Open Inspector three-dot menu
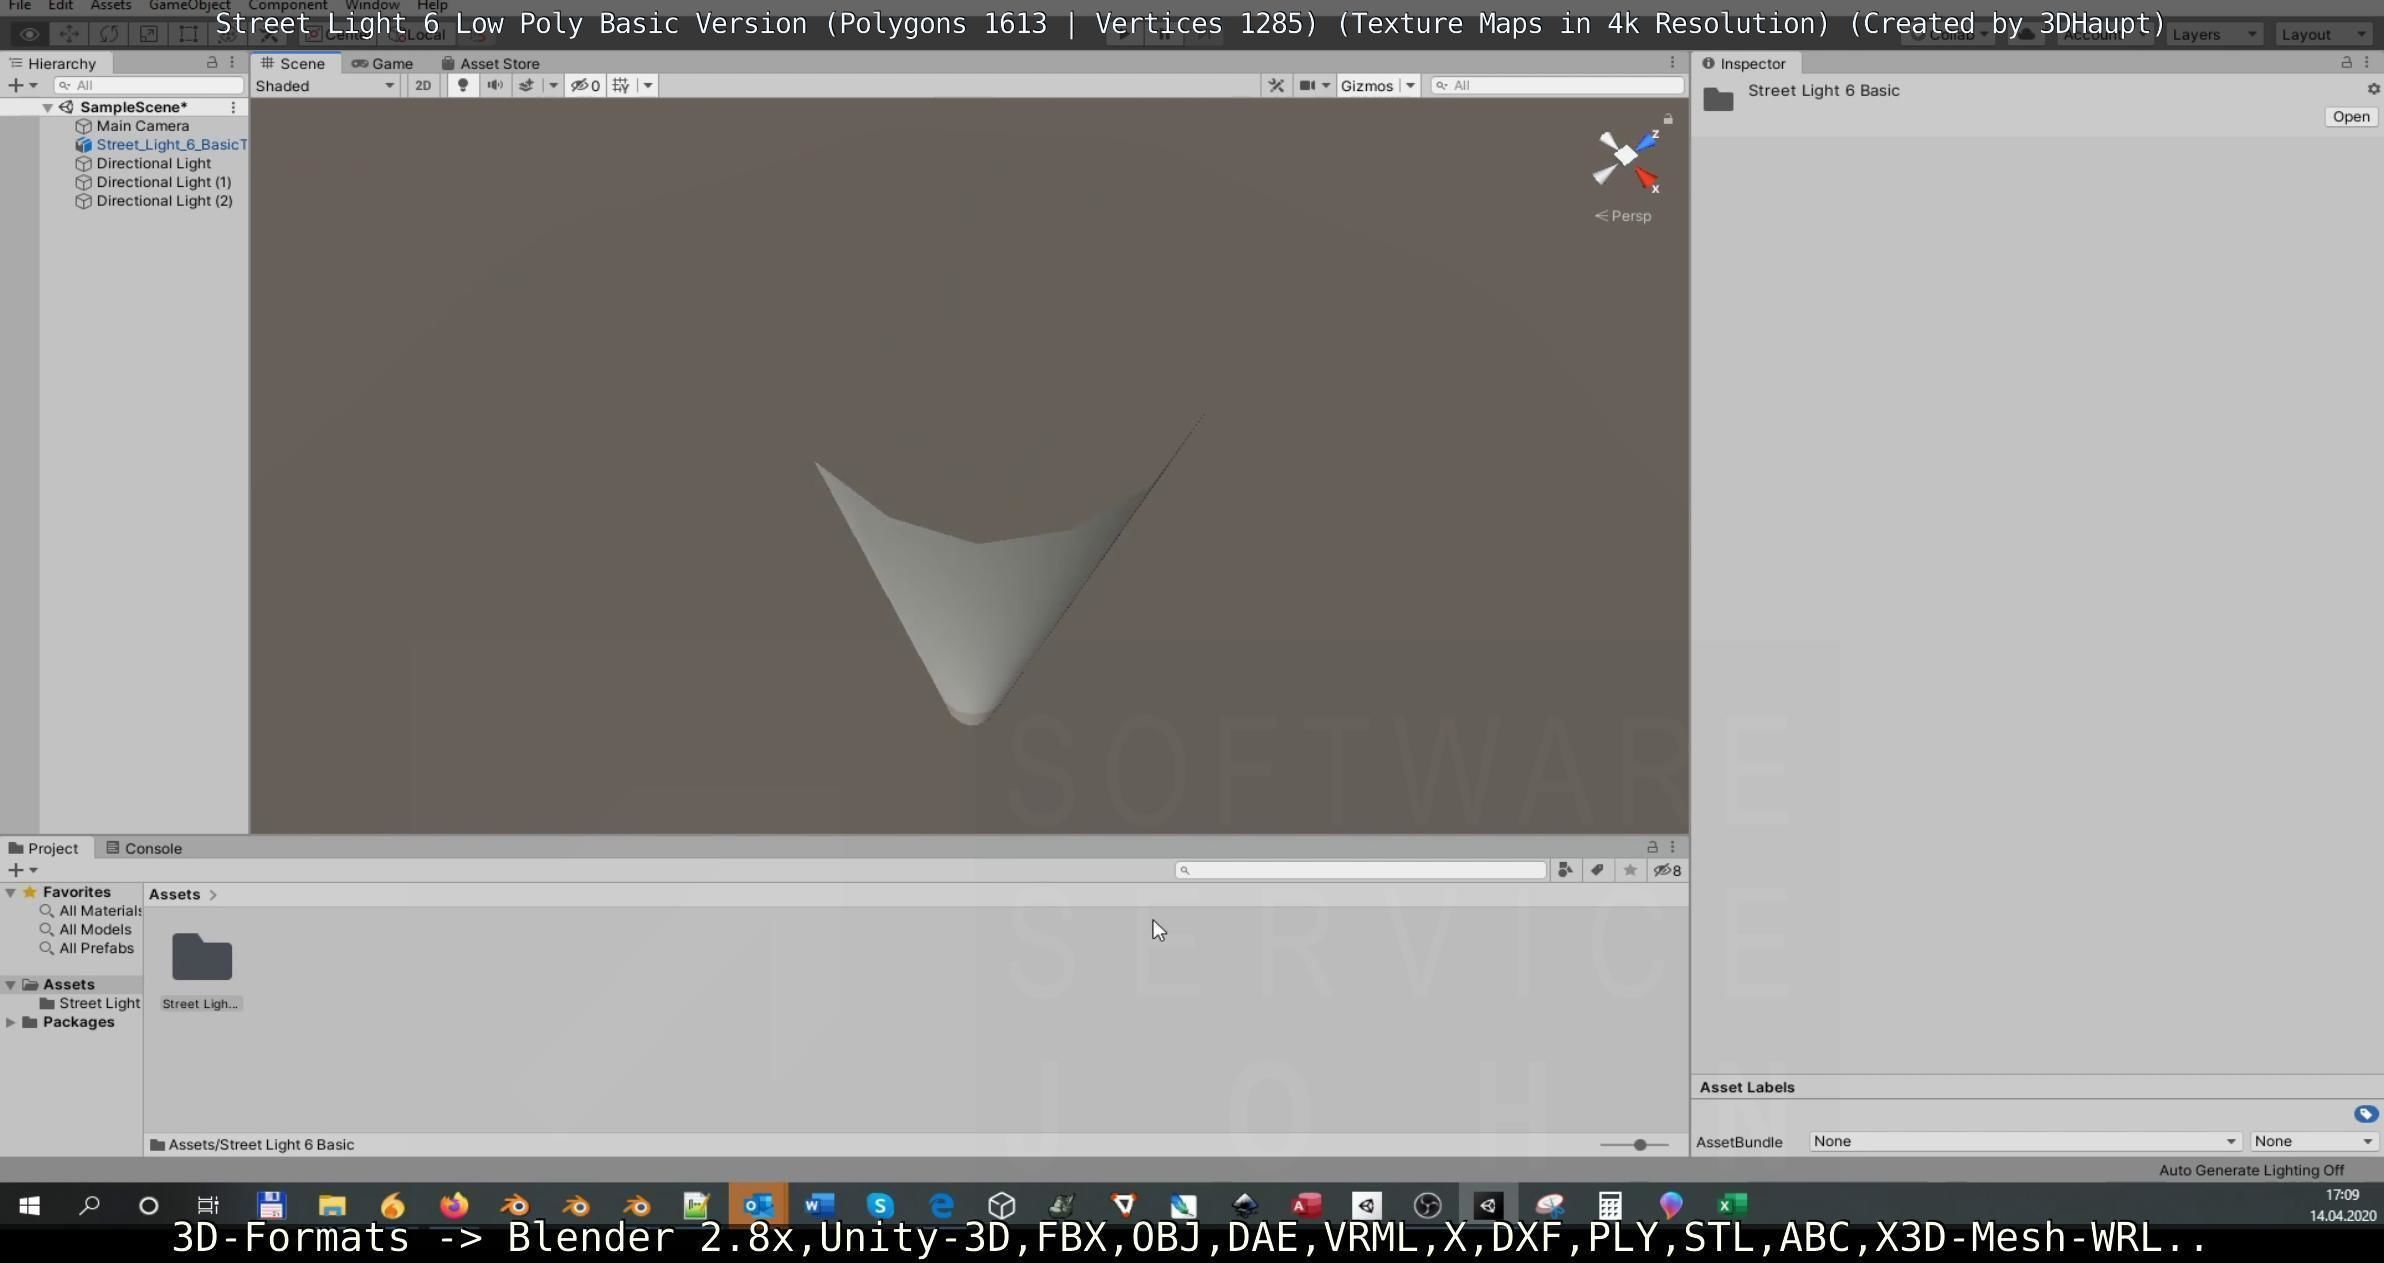Screen dimensions: 2384x1263 pyautogui.click(x=2366, y=62)
